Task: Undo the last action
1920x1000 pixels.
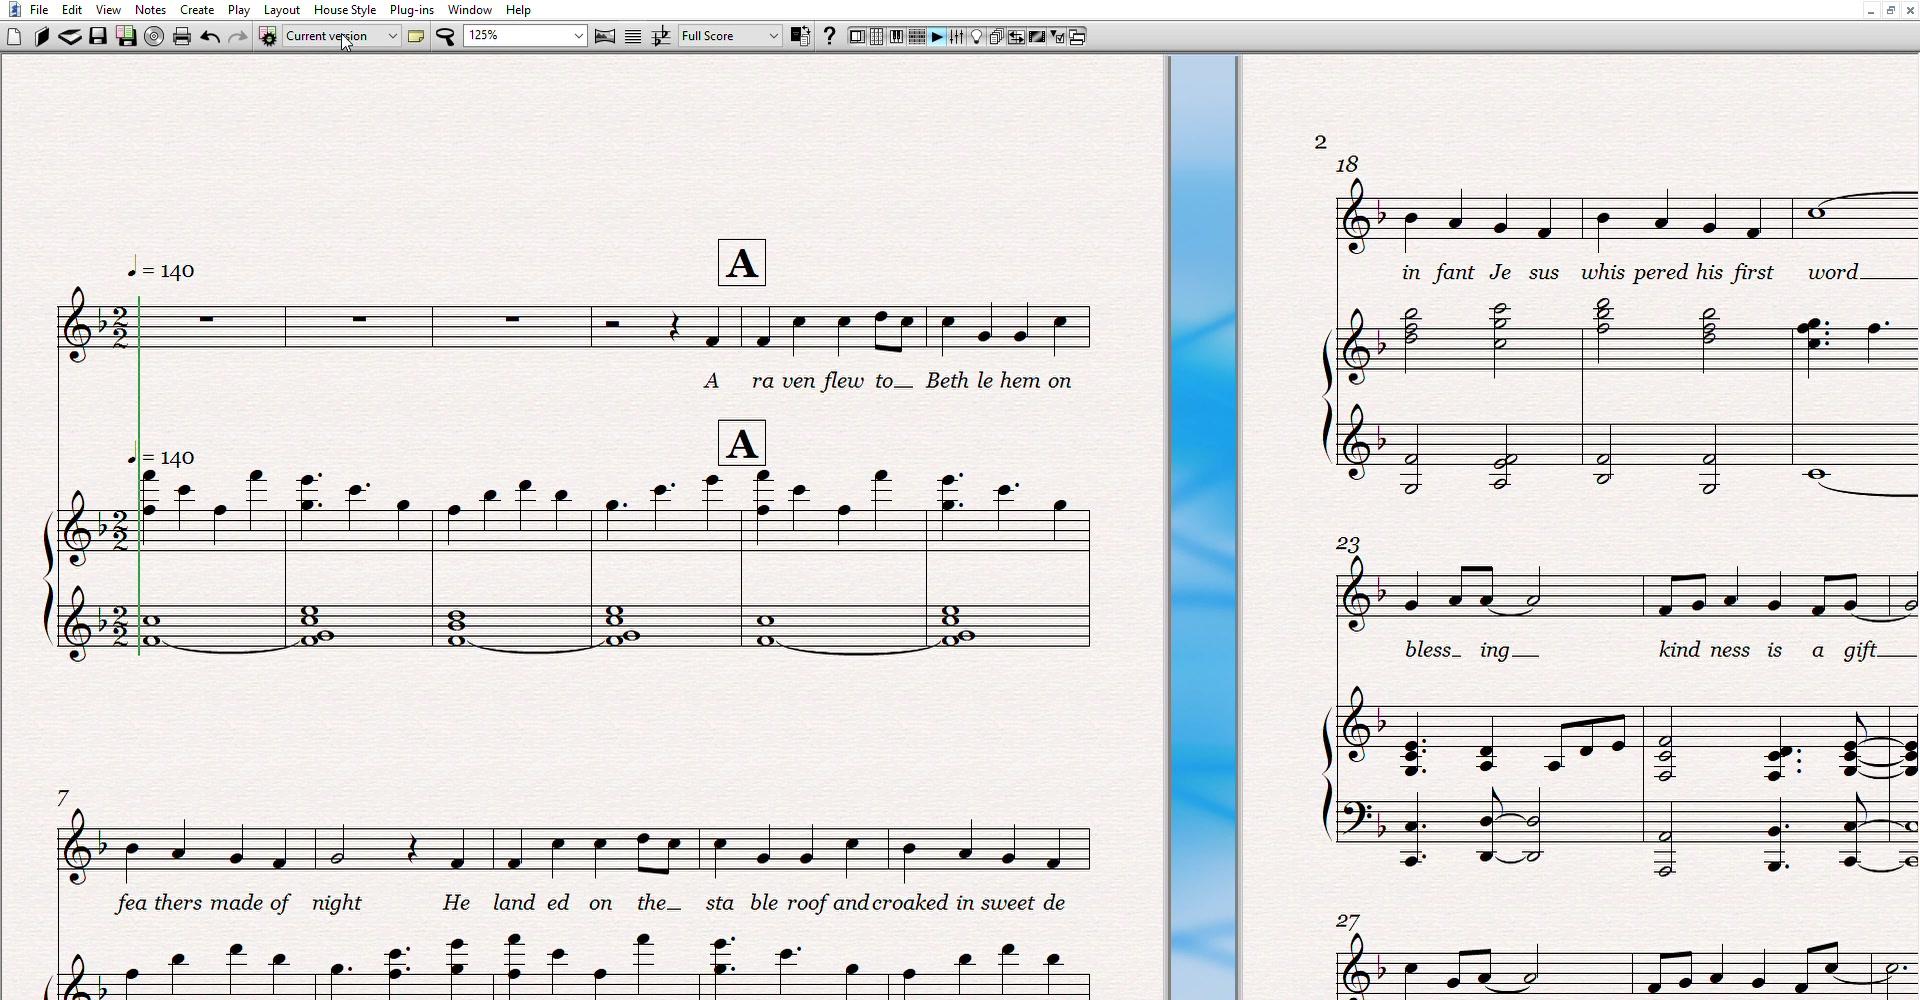Action: pyautogui.click(x=210, y=37)
